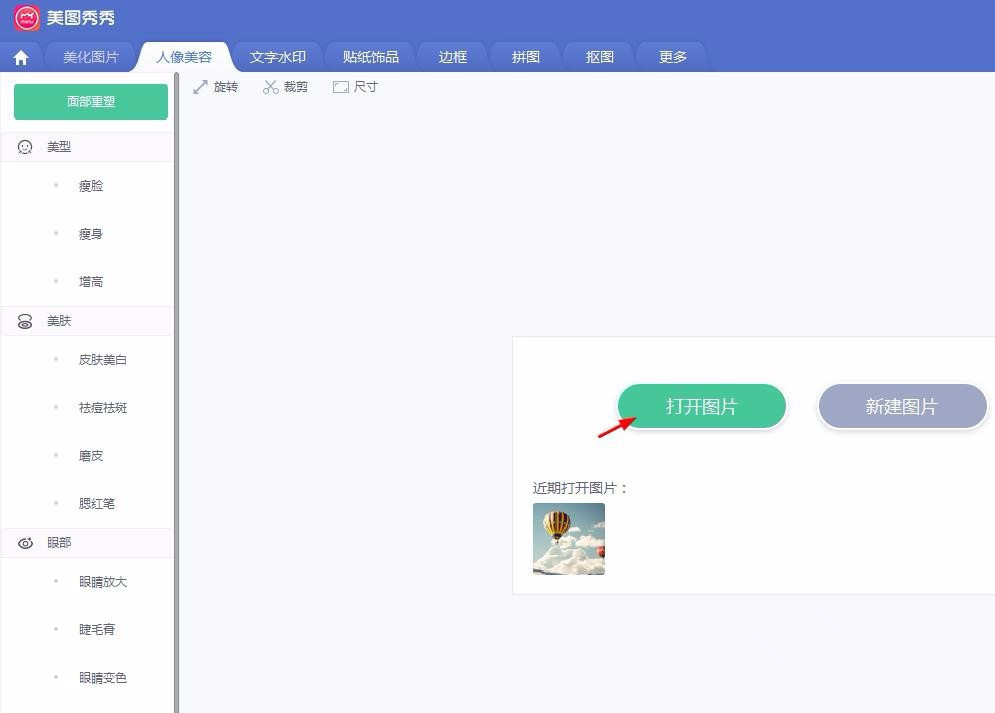Click the eye icon beside 眼部
995x713 pixels.
pyautogui.click(x=25, y=543)
